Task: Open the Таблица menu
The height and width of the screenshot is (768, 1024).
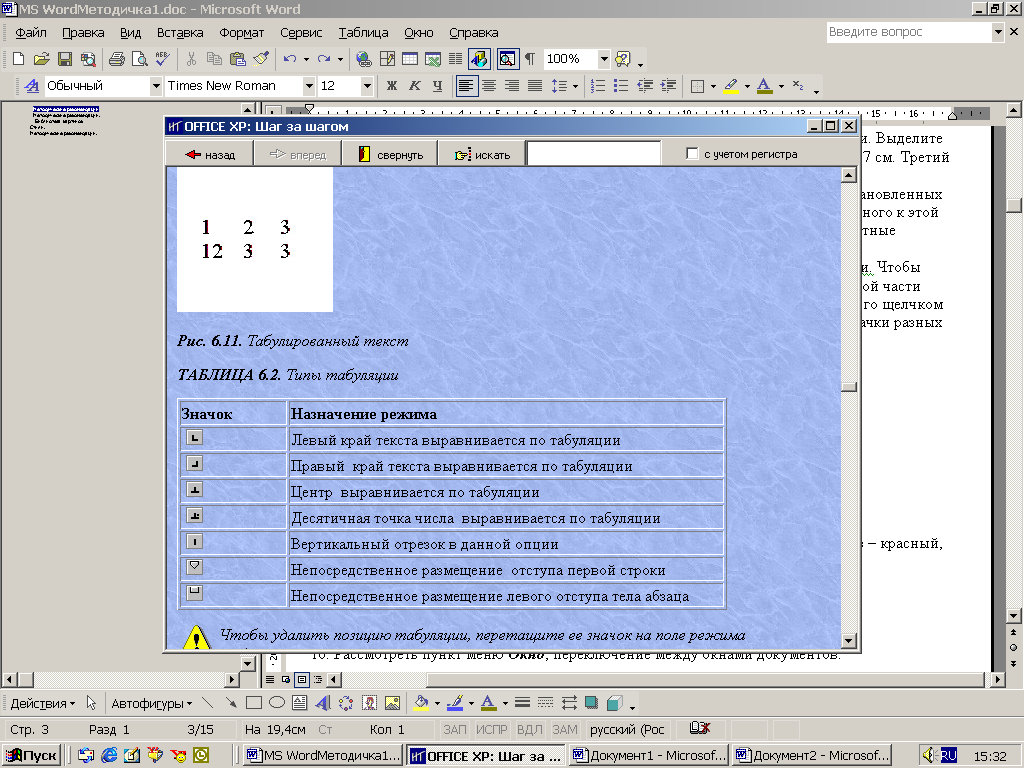Action: click(363, 33)
